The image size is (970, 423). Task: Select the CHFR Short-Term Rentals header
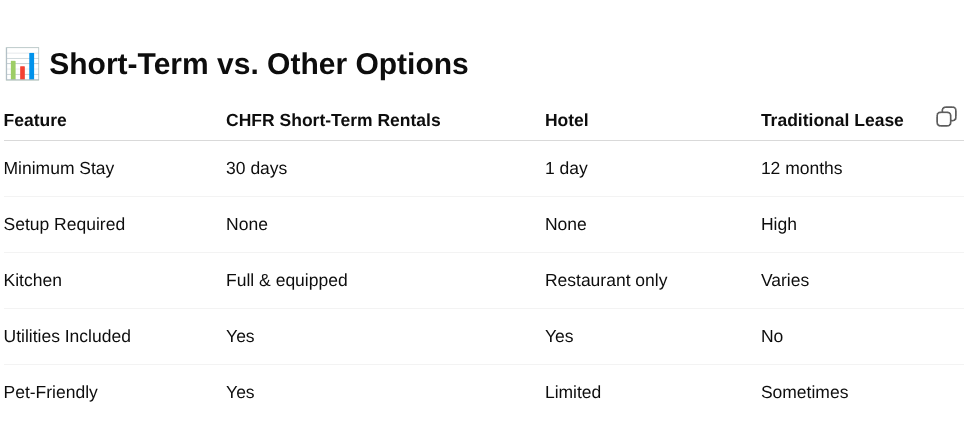333,120
